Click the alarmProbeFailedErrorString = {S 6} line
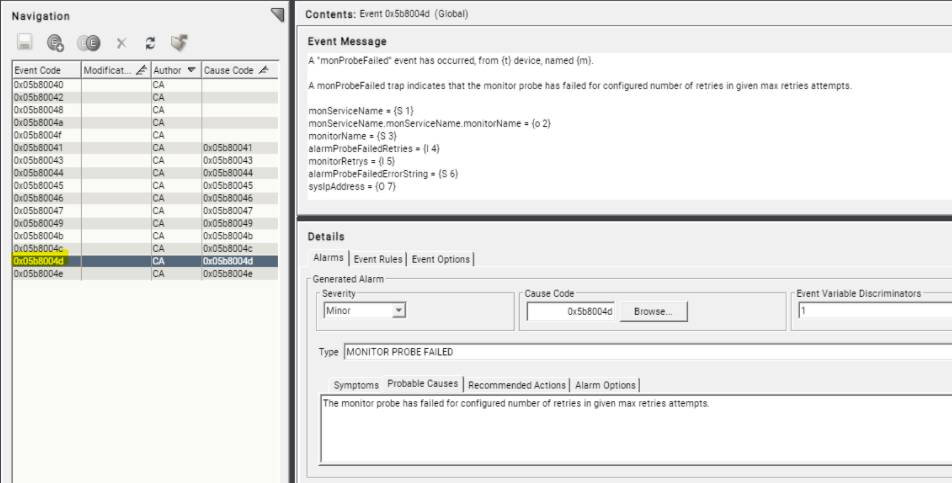The width and height of the screenshot is (952, 483). pyautogui.click(x=383, y=174)
